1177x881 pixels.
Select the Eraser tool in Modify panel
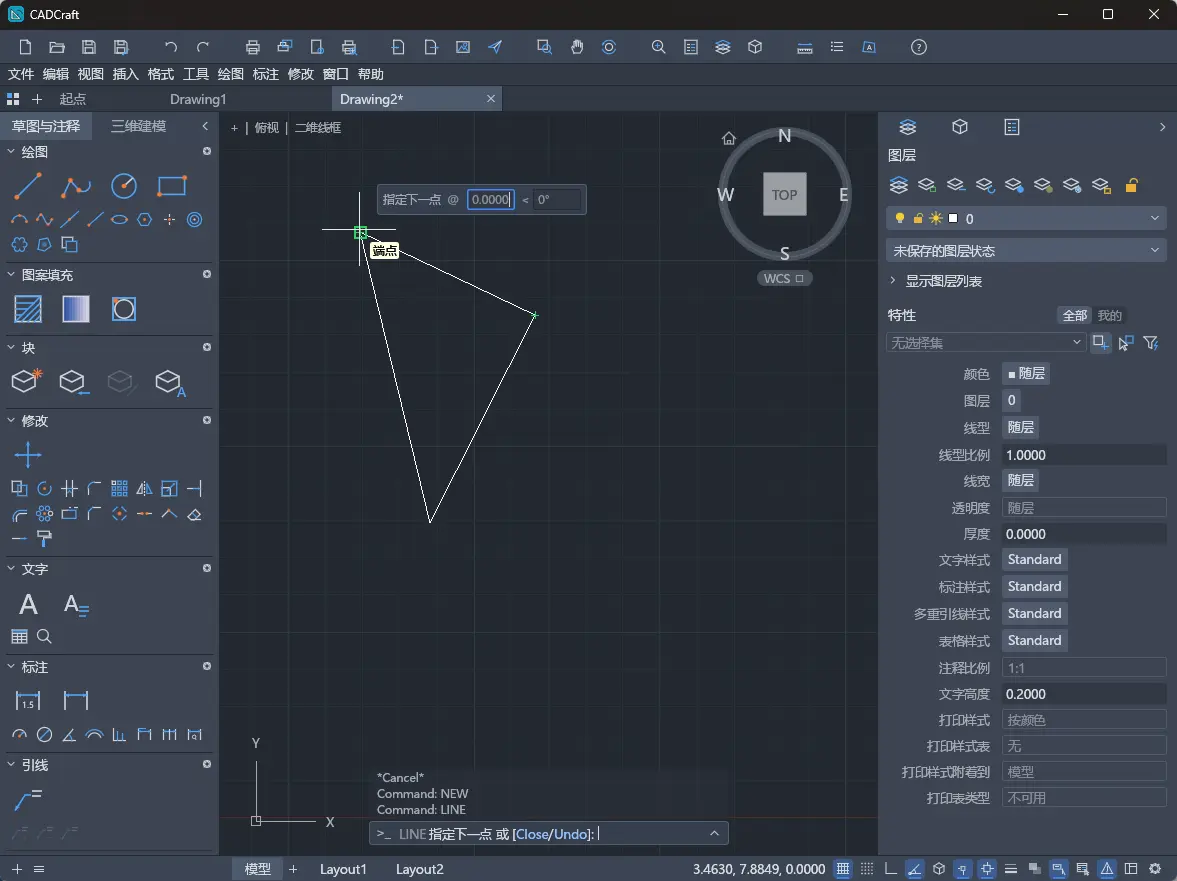pyautogui.click(x=194, y=514)
